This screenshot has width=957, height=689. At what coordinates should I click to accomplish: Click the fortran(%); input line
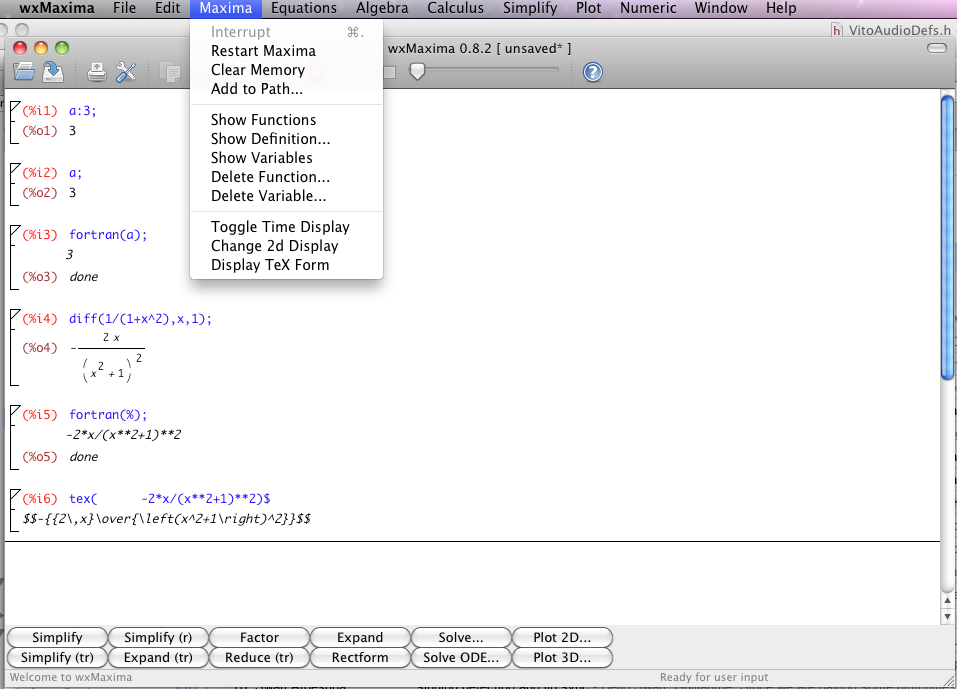(108, 415)
